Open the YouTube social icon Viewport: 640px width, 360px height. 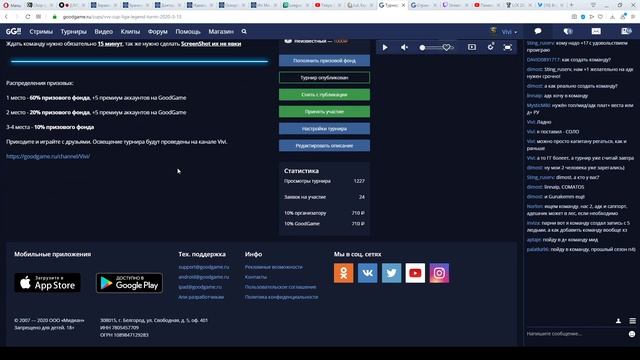[x=415, y=273]
